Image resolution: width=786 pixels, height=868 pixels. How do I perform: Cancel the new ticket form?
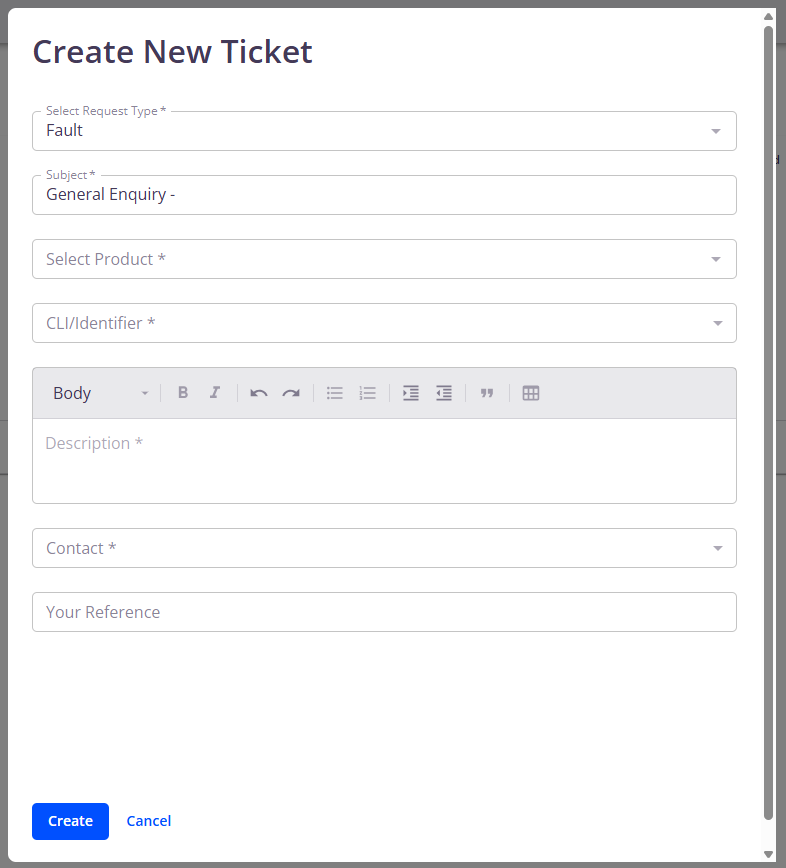(149, 821)
